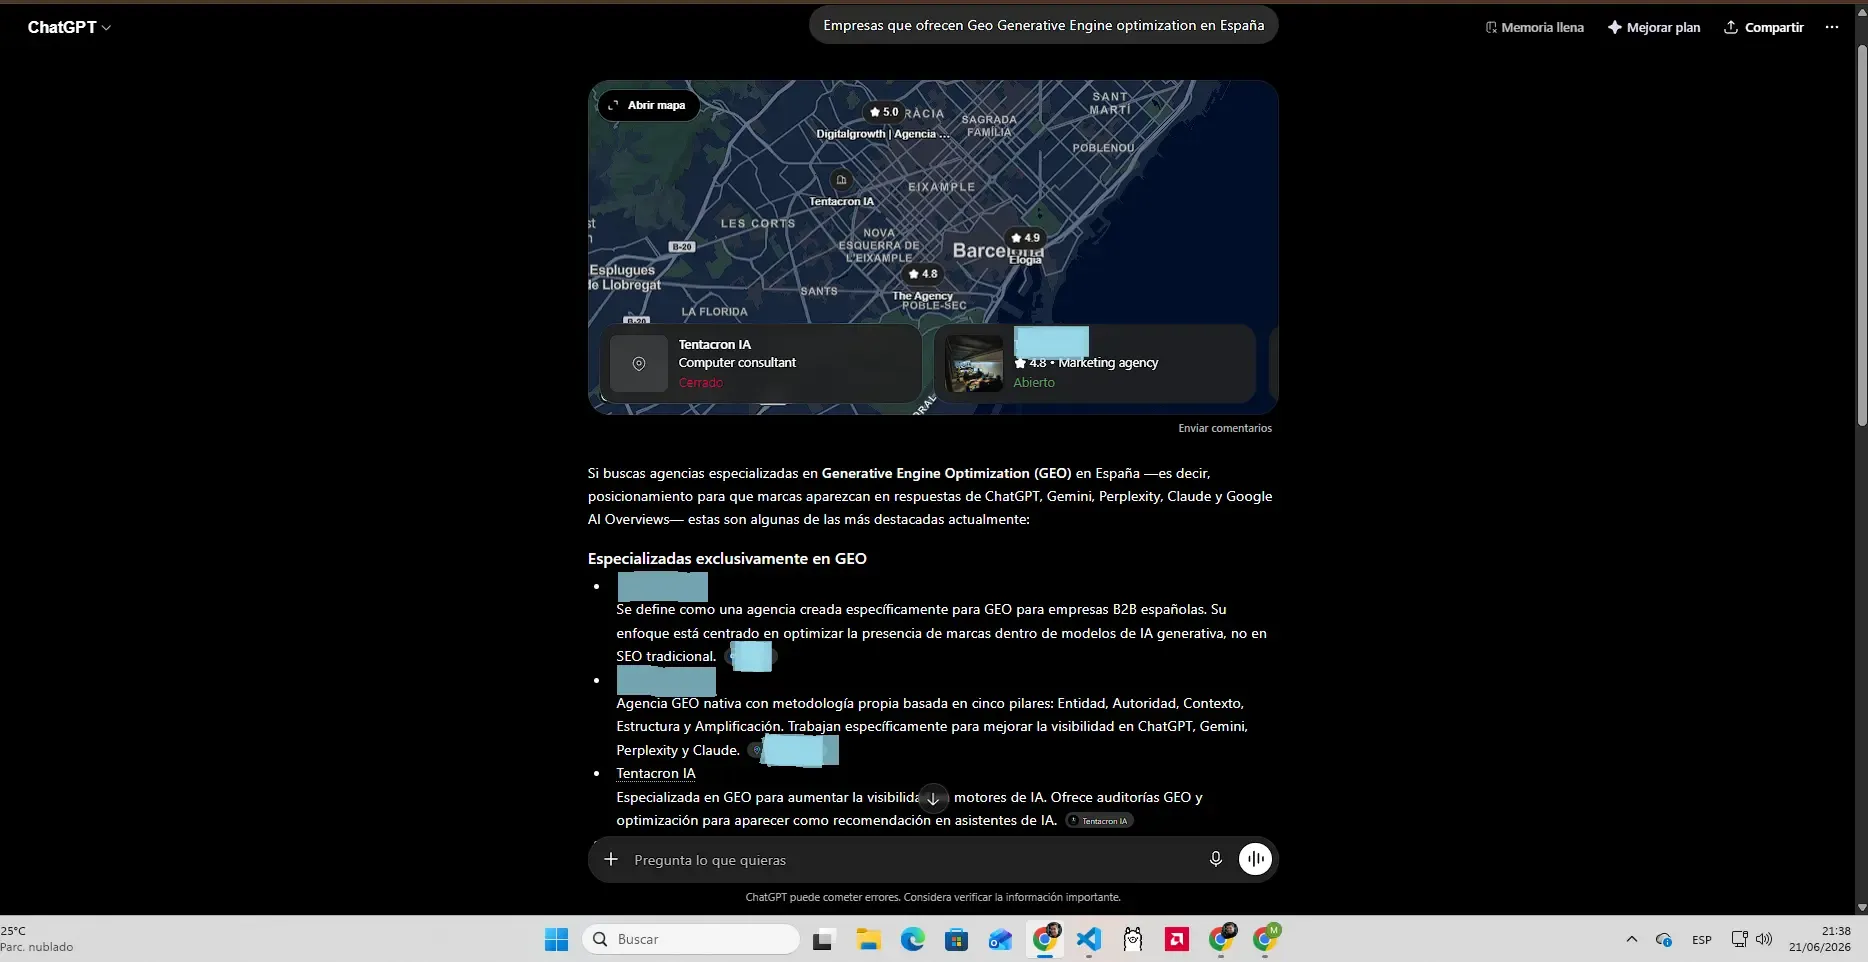The width and height of the screenshot is (1868, 962).
Task: Open the ChatGPT model selector dropdown
Action: [x=69, y=27]
